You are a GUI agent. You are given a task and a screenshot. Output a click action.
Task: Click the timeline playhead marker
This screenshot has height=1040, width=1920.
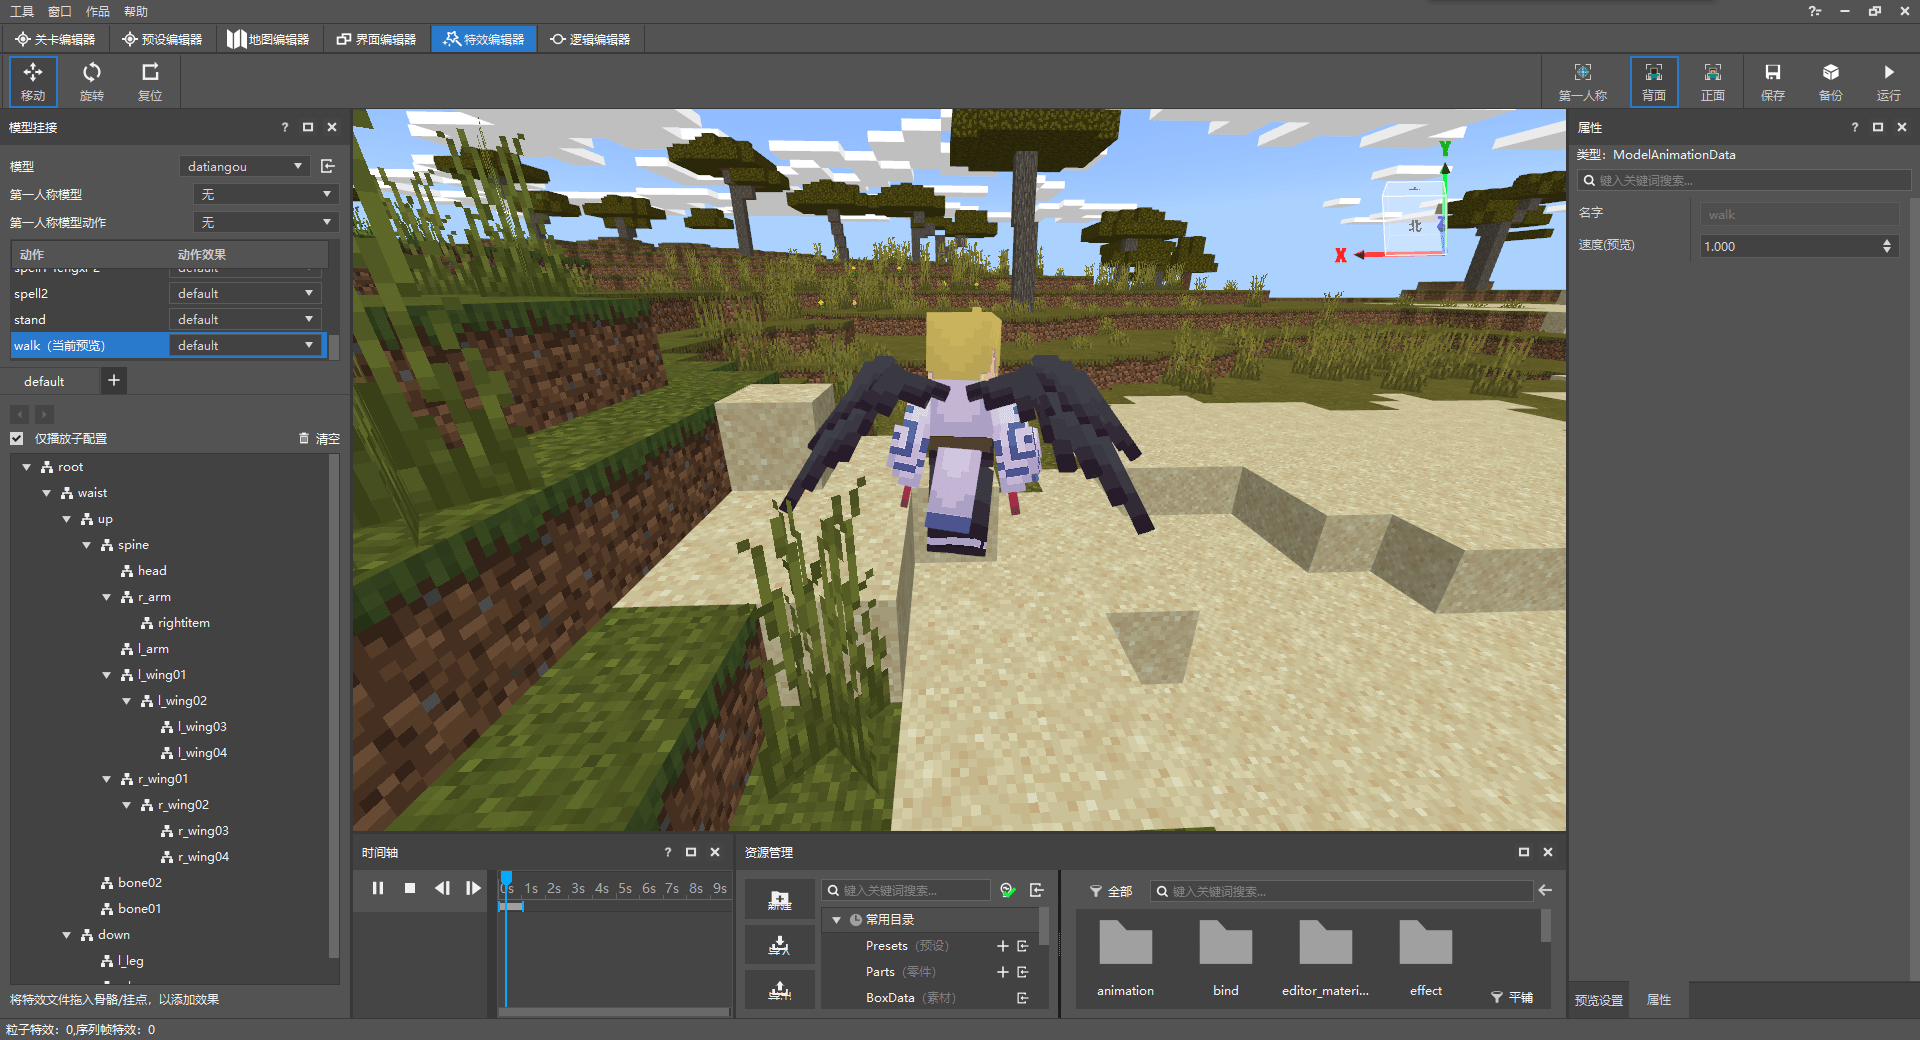point(507,880)
